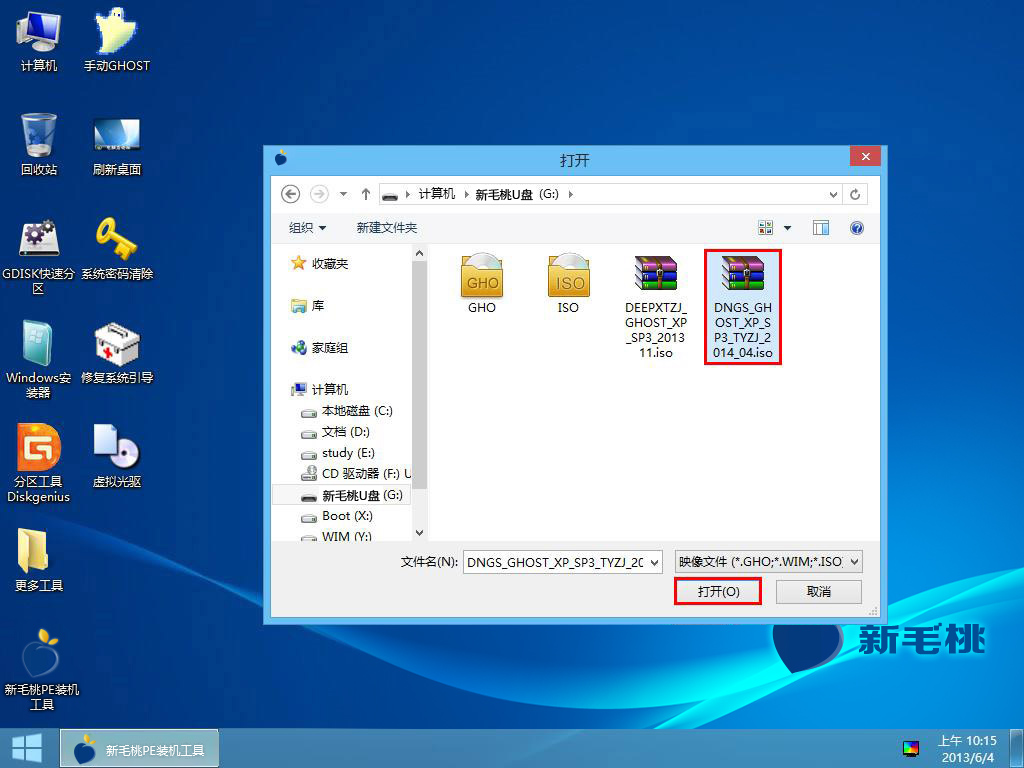This screenshot has height=768, width=1024.
Task: Click 新建文件夹 in toolbar
Action: tap(387, 227)
